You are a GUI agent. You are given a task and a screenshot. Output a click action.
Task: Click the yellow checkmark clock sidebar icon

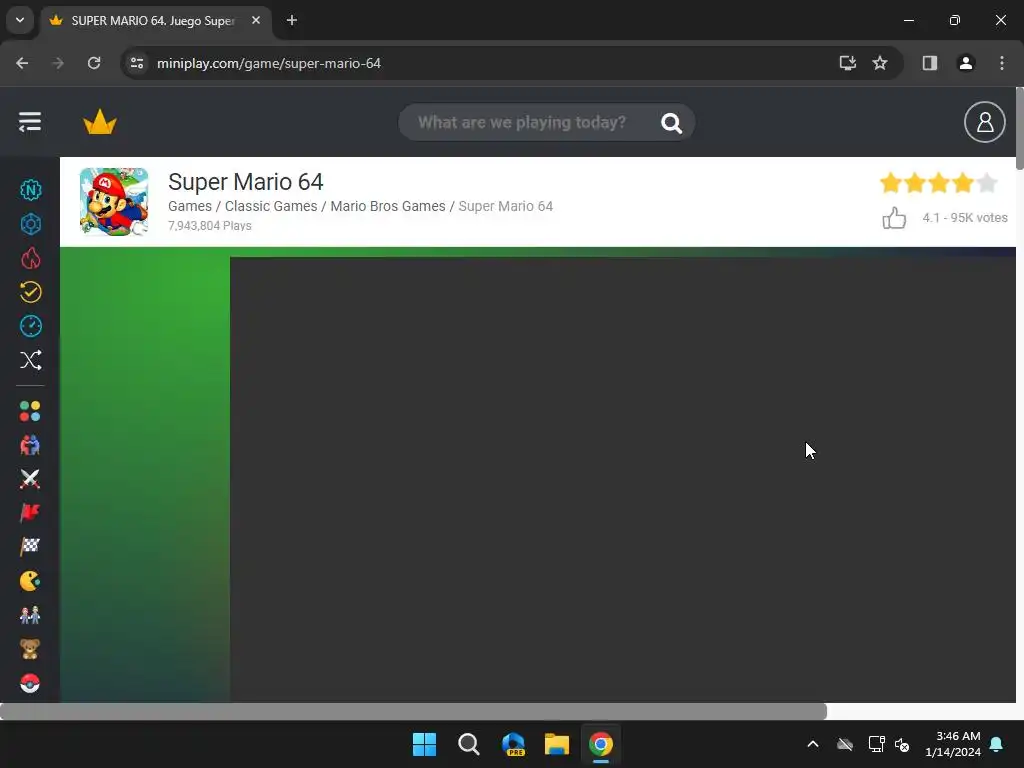pyautogui.click(x=30, y=292)
